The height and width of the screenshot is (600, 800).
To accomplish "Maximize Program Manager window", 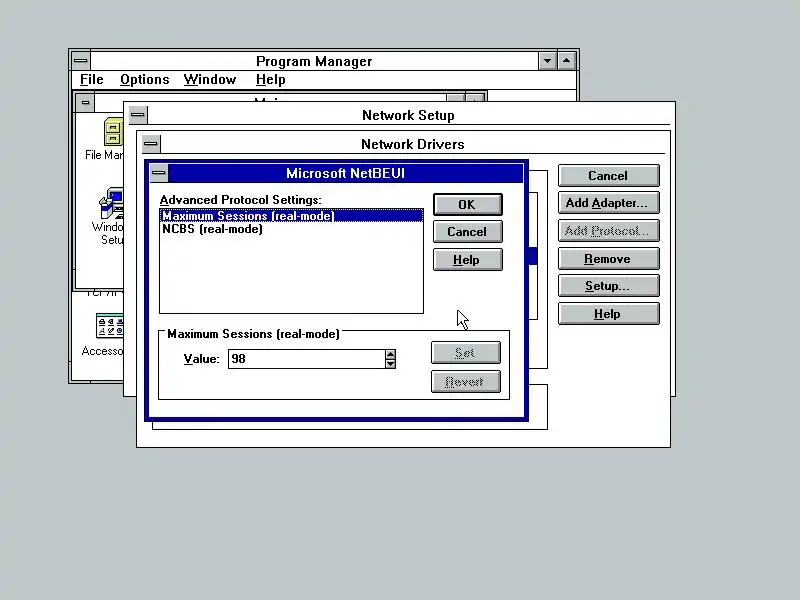I will point(567,61).
